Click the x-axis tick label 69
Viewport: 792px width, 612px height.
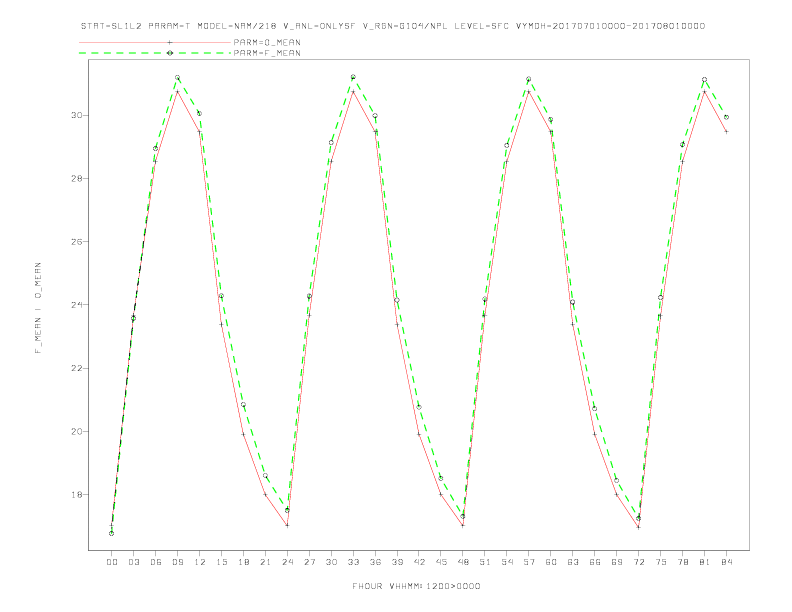coord(617,562)
